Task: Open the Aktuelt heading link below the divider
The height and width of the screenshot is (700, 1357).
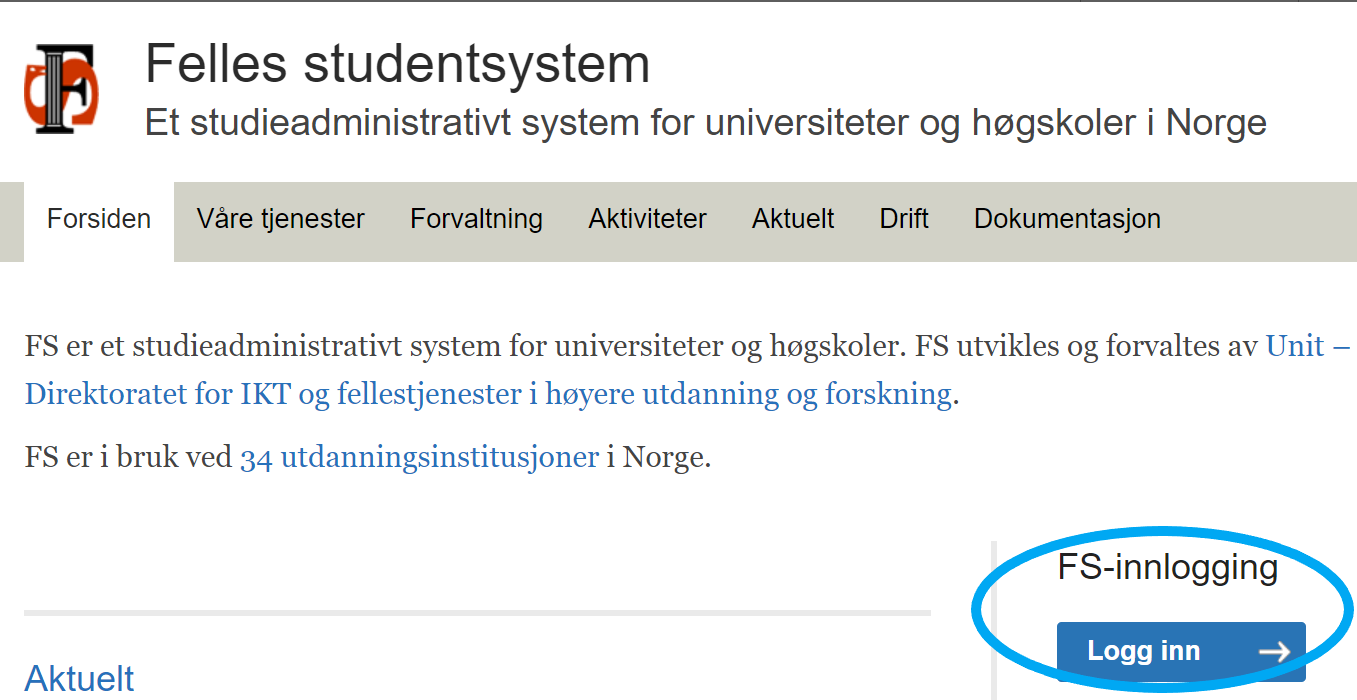Action: 80,678
